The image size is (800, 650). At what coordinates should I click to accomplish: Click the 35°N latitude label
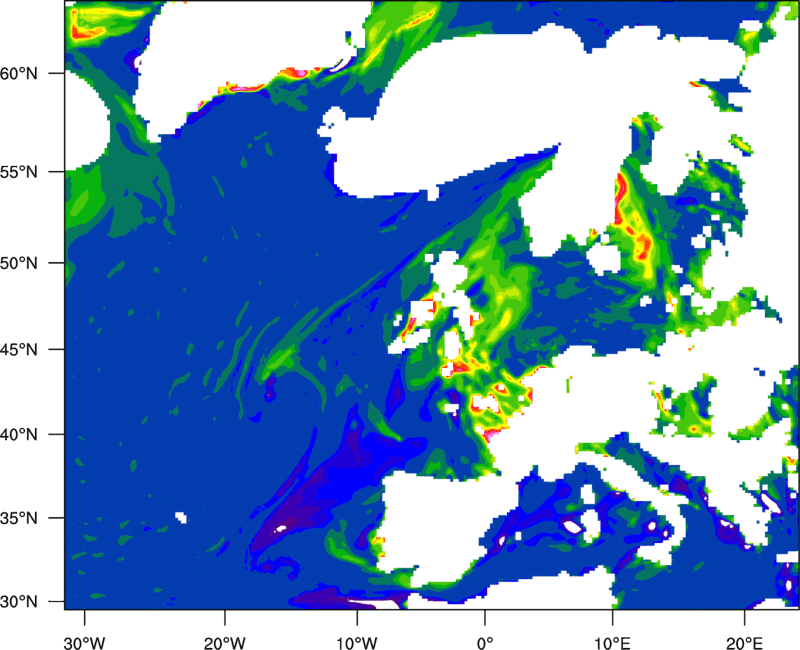pos(19,518)
